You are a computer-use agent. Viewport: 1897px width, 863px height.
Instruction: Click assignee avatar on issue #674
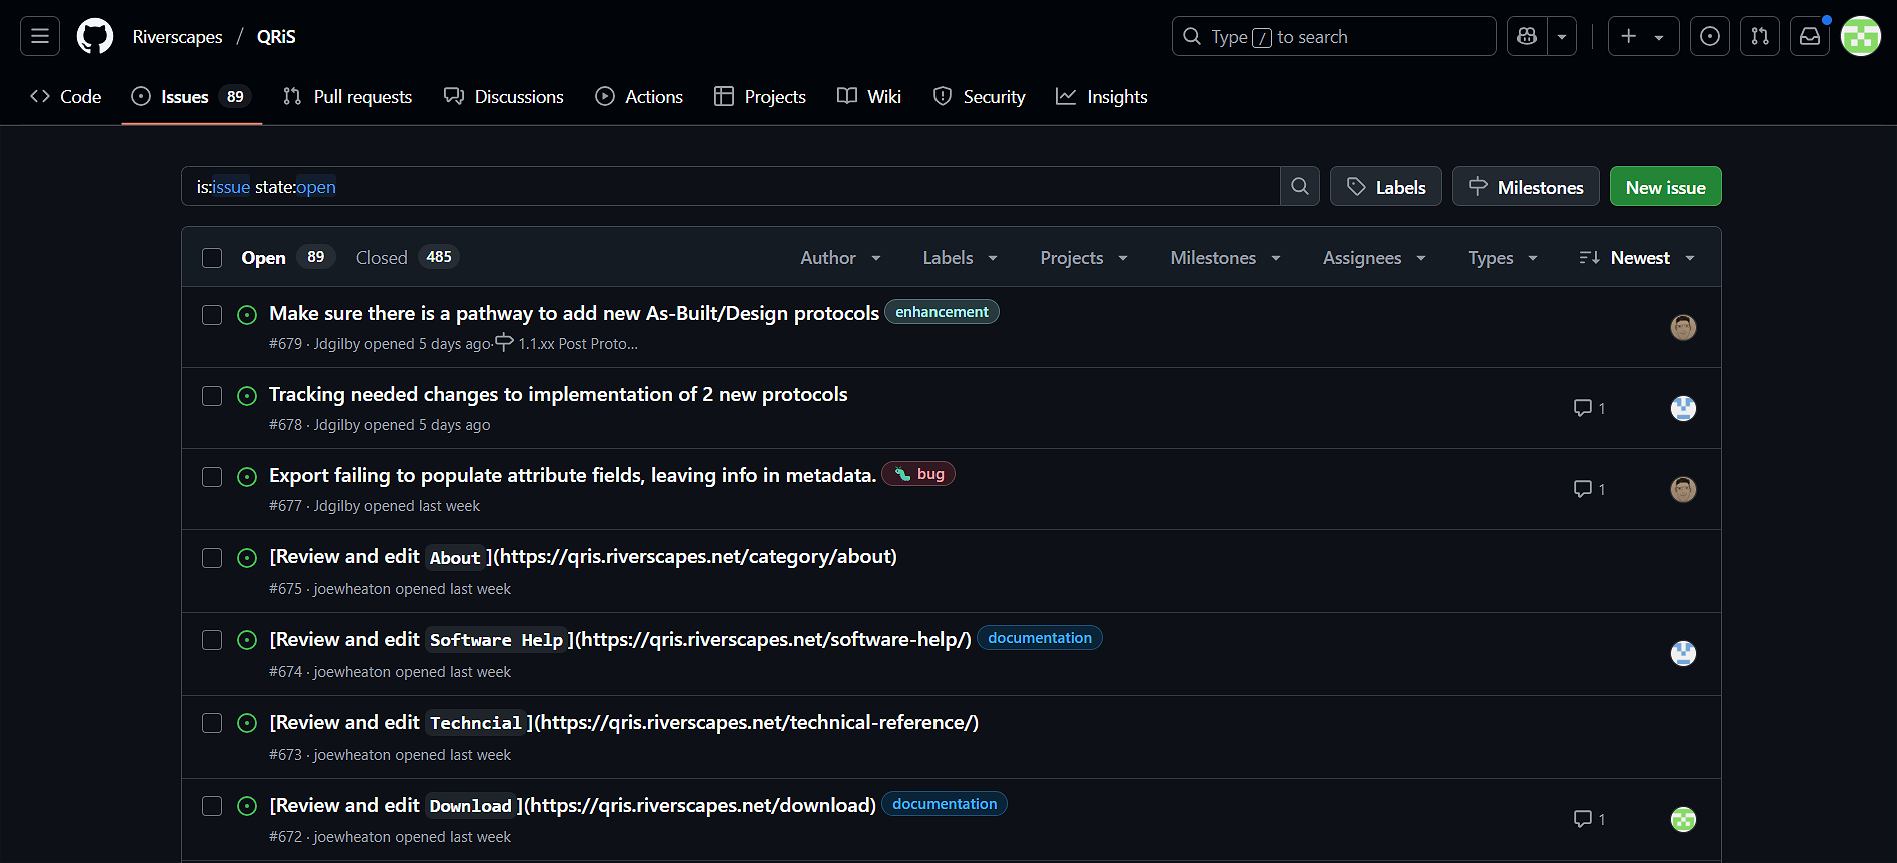coord(1684,653)
